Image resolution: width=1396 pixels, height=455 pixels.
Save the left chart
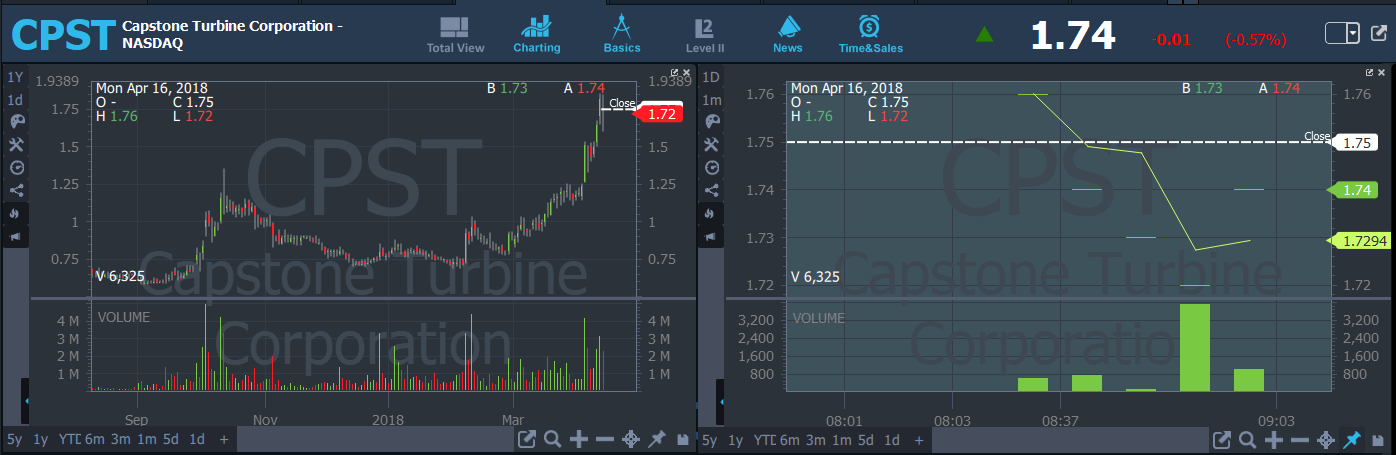point(682,440)
